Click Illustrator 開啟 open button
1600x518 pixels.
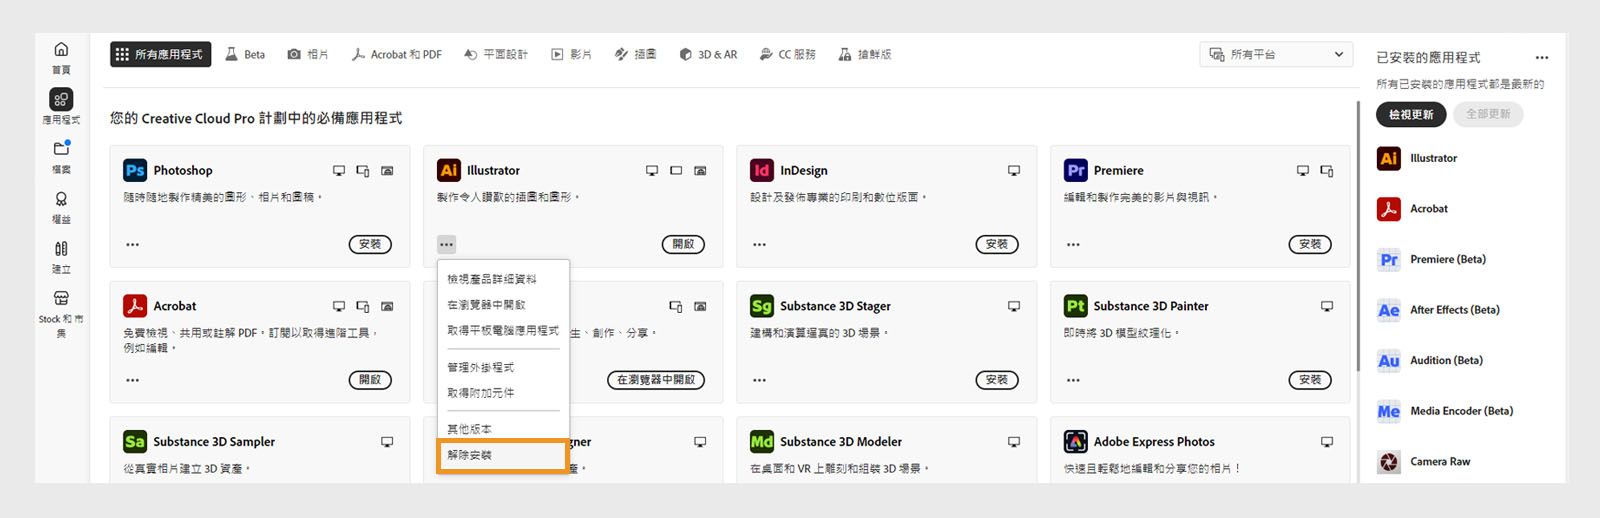[683, 244]
